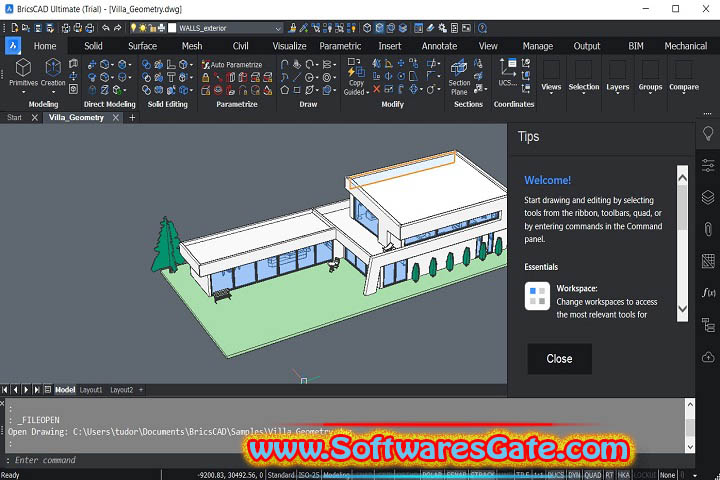Open the Parameters f(x) panel icon

[x=708, y=293]
